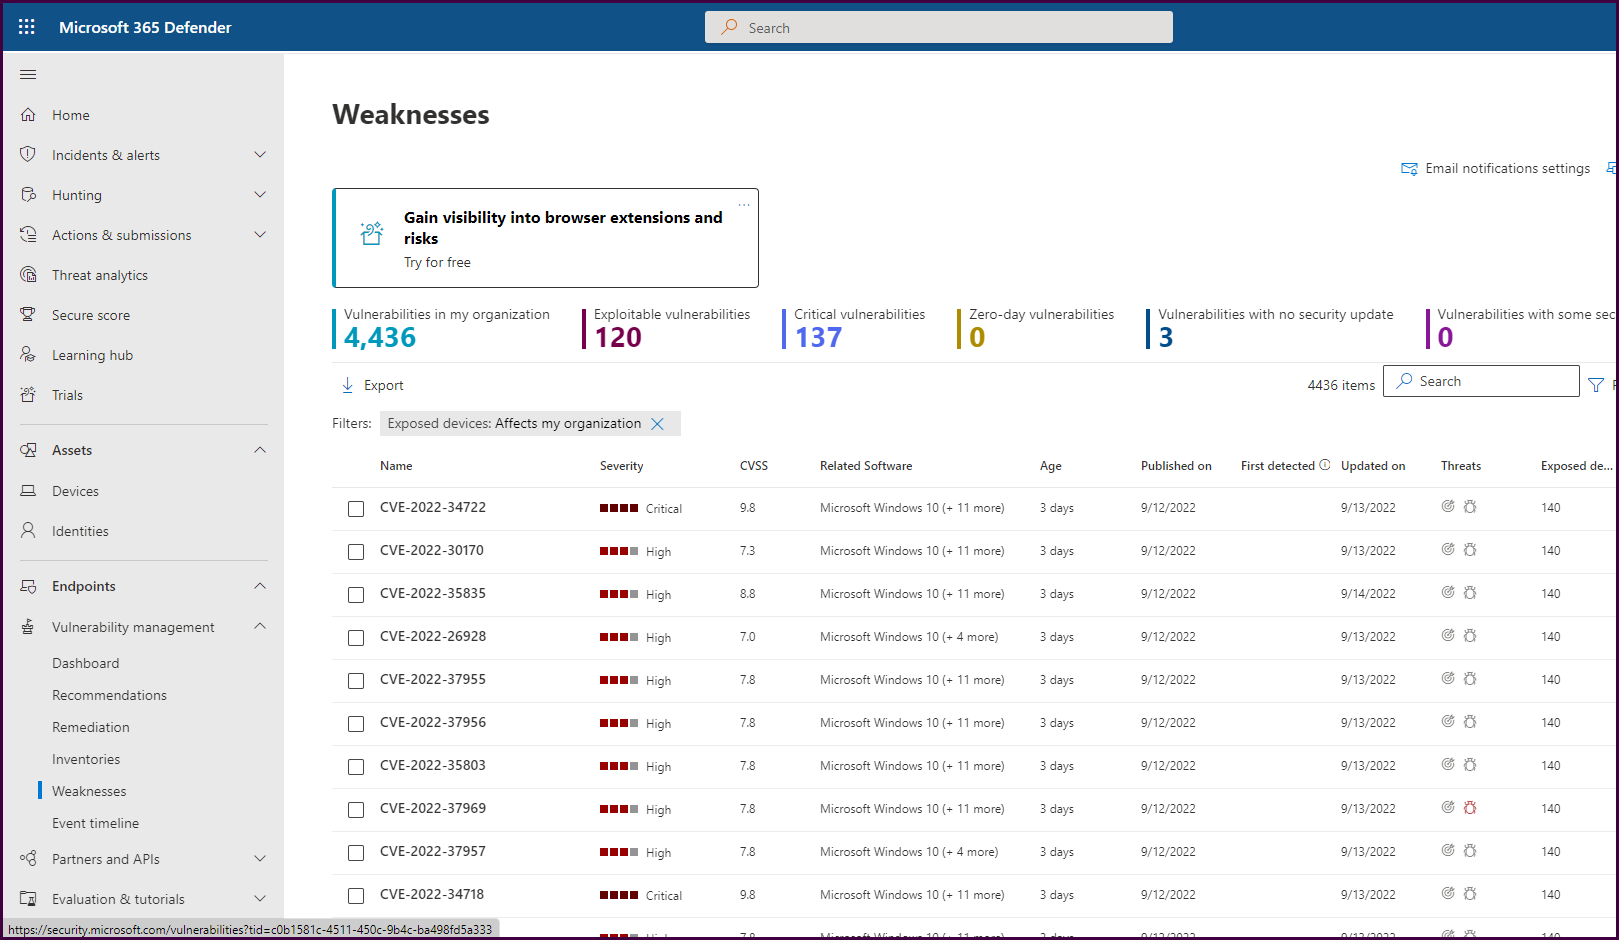This screenshot has height=940, width=1619.
Task: Expand the Incidents & alerts menu
Action: tap(259, 154)
